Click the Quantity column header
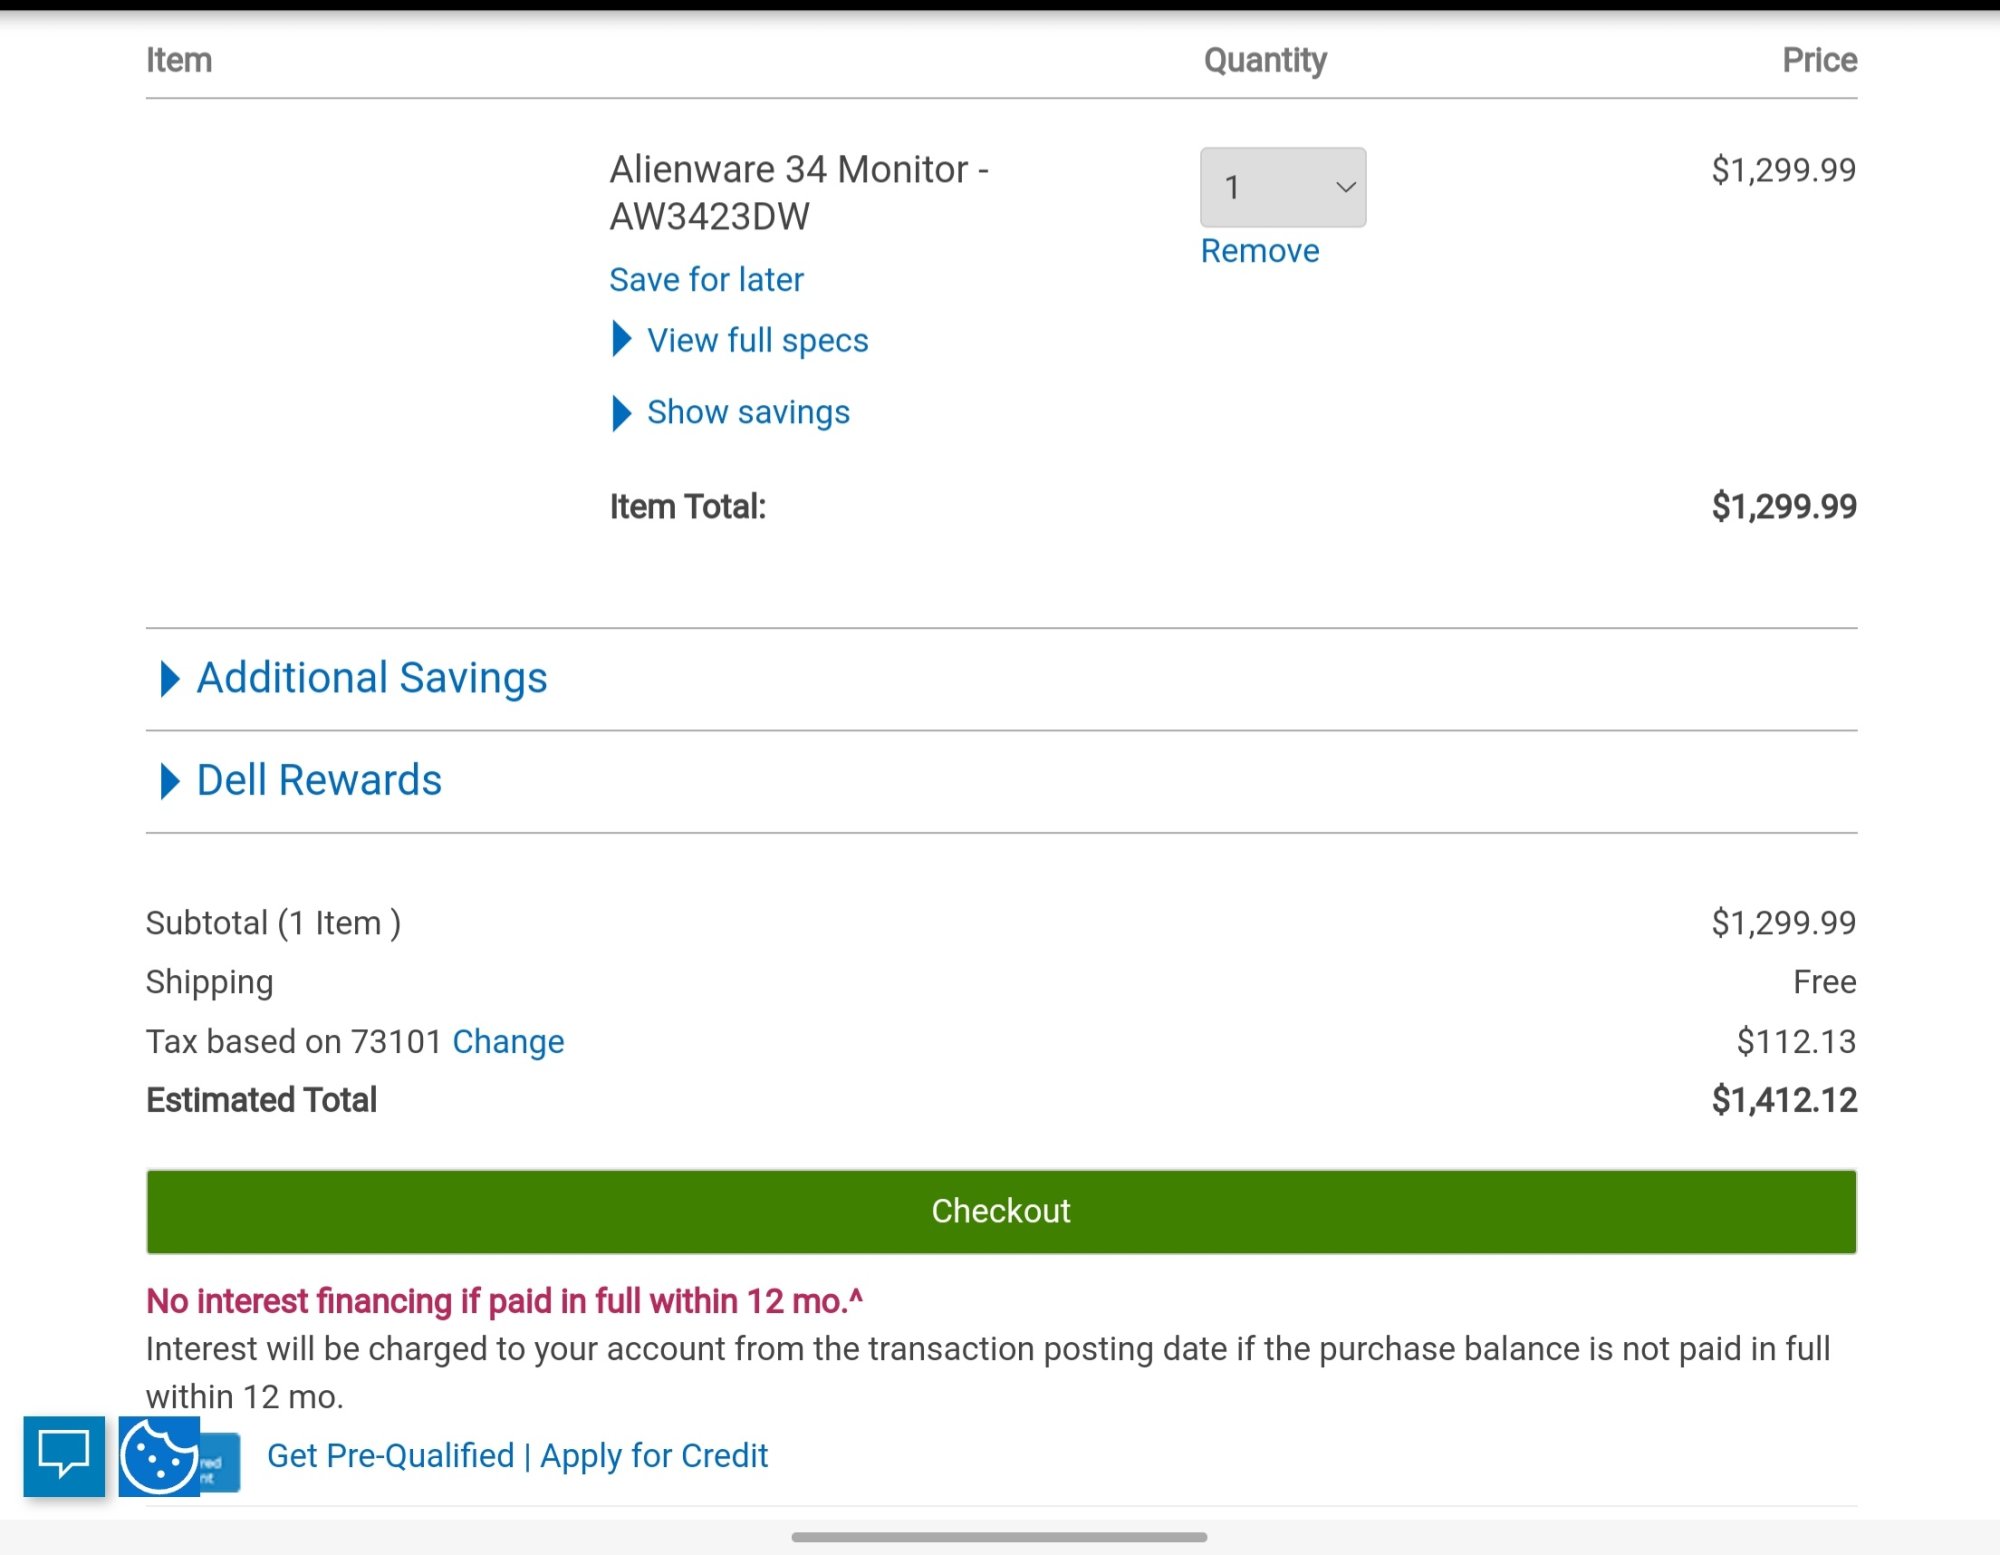Viewport: 2000px width, 1555px height. (x=1264, y=60)
